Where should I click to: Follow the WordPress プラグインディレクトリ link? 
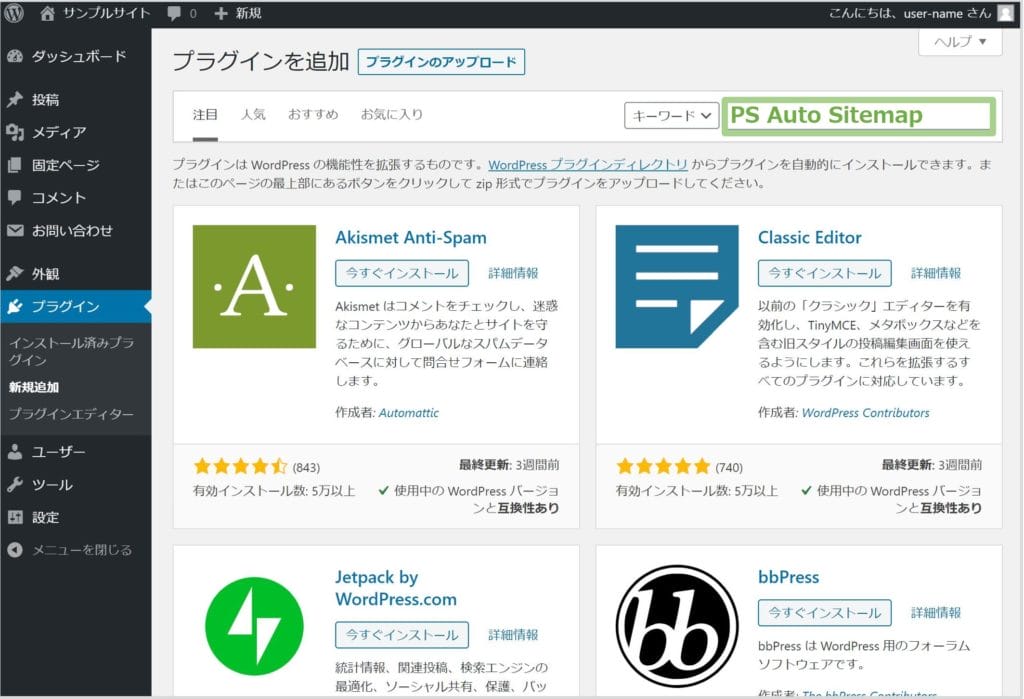click(x=588, y=165)
